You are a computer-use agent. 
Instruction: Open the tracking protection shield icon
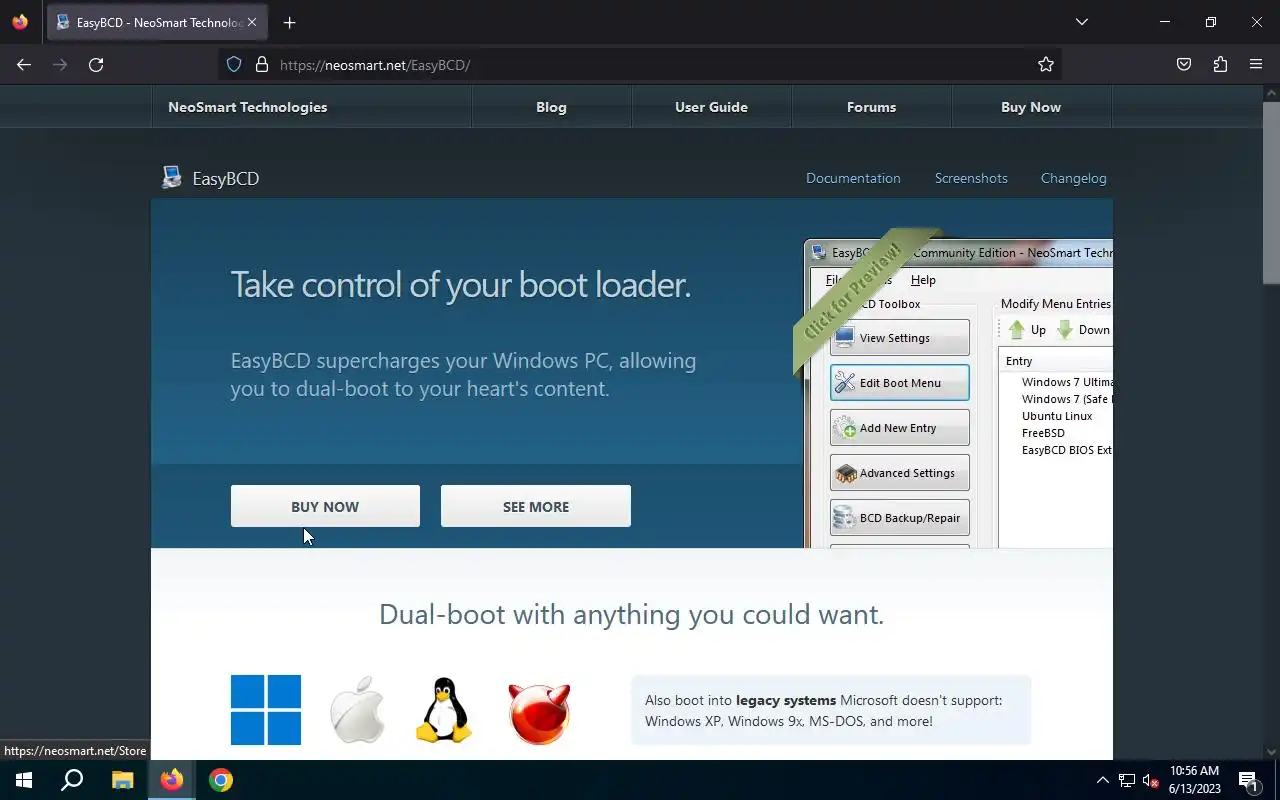click(x=234, y=64)
